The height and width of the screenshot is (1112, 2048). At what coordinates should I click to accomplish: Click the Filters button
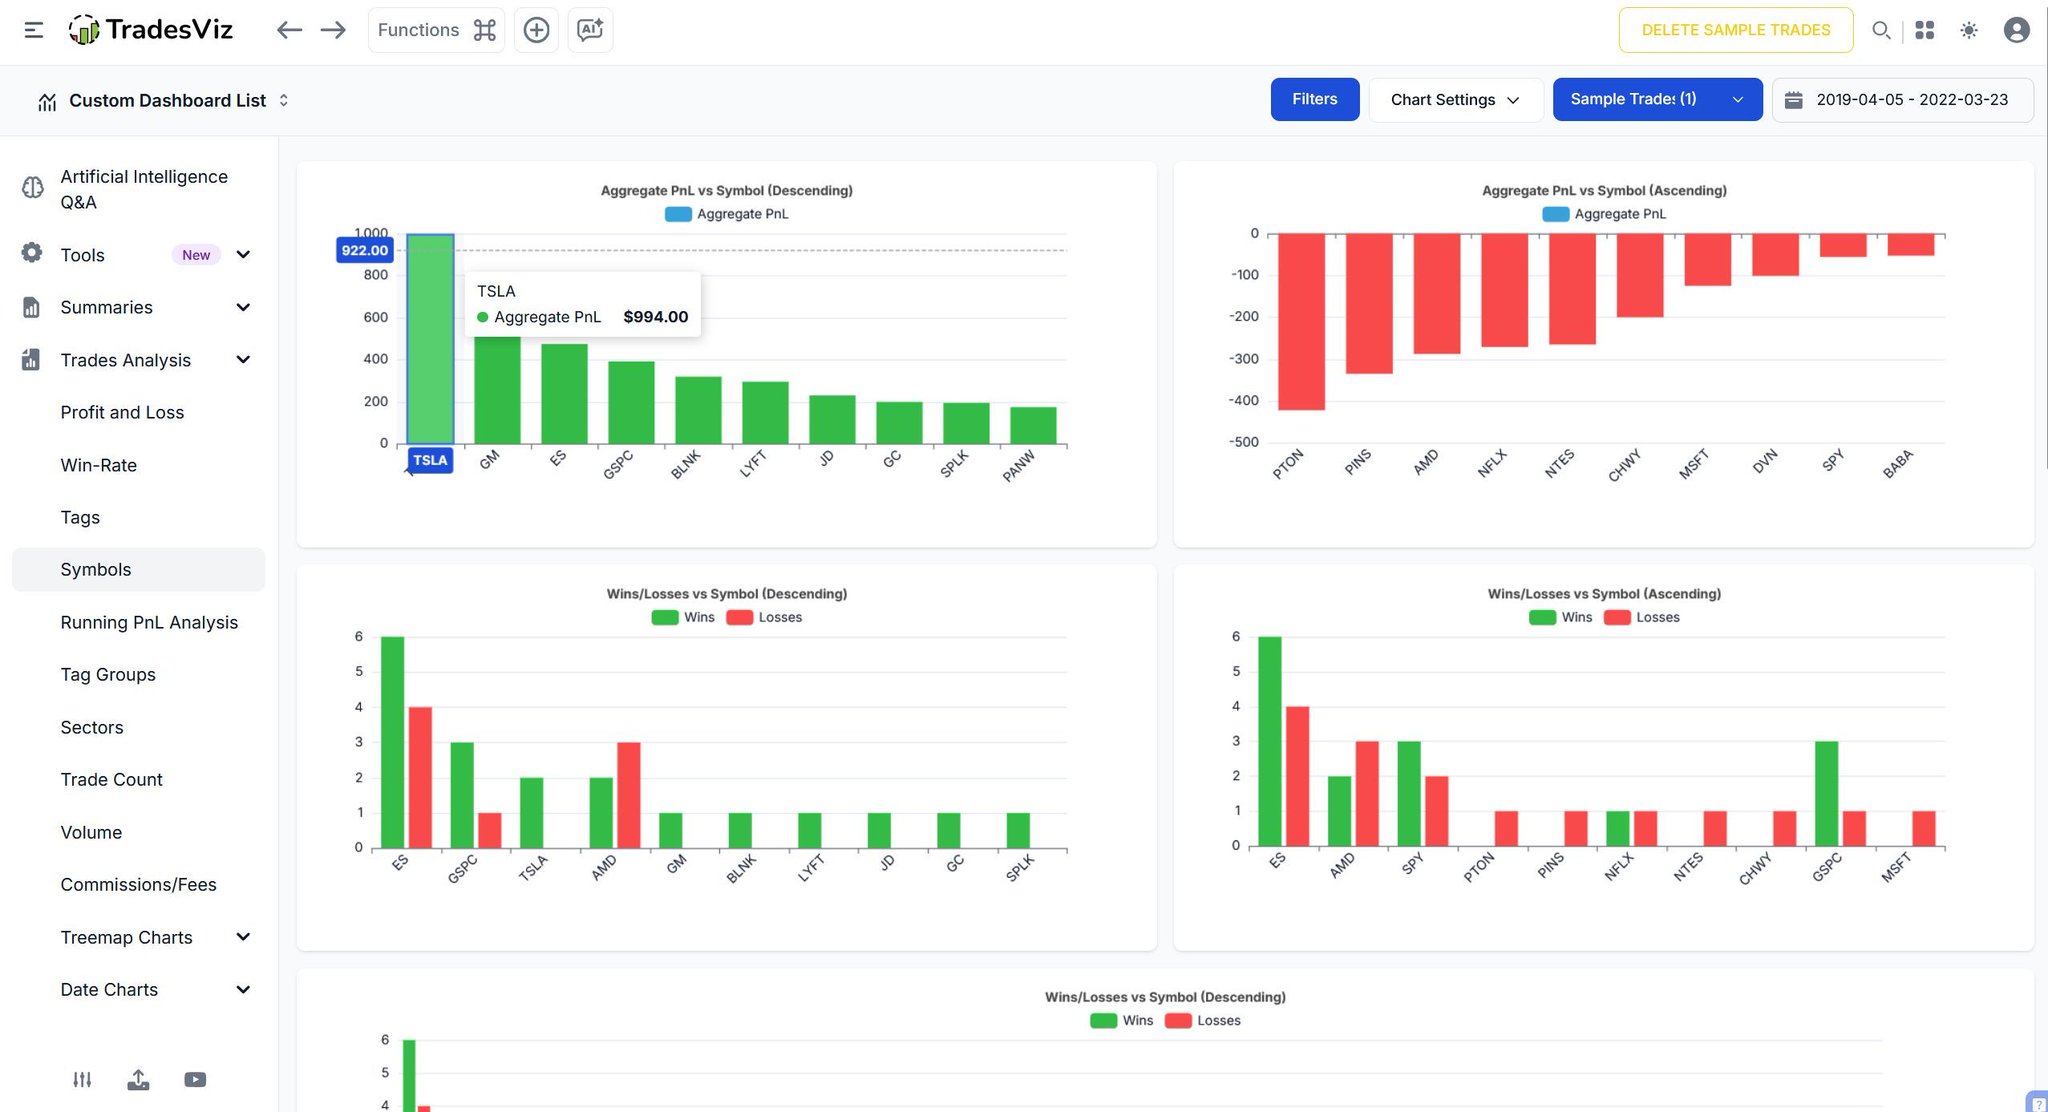(x=1314, y=99)
